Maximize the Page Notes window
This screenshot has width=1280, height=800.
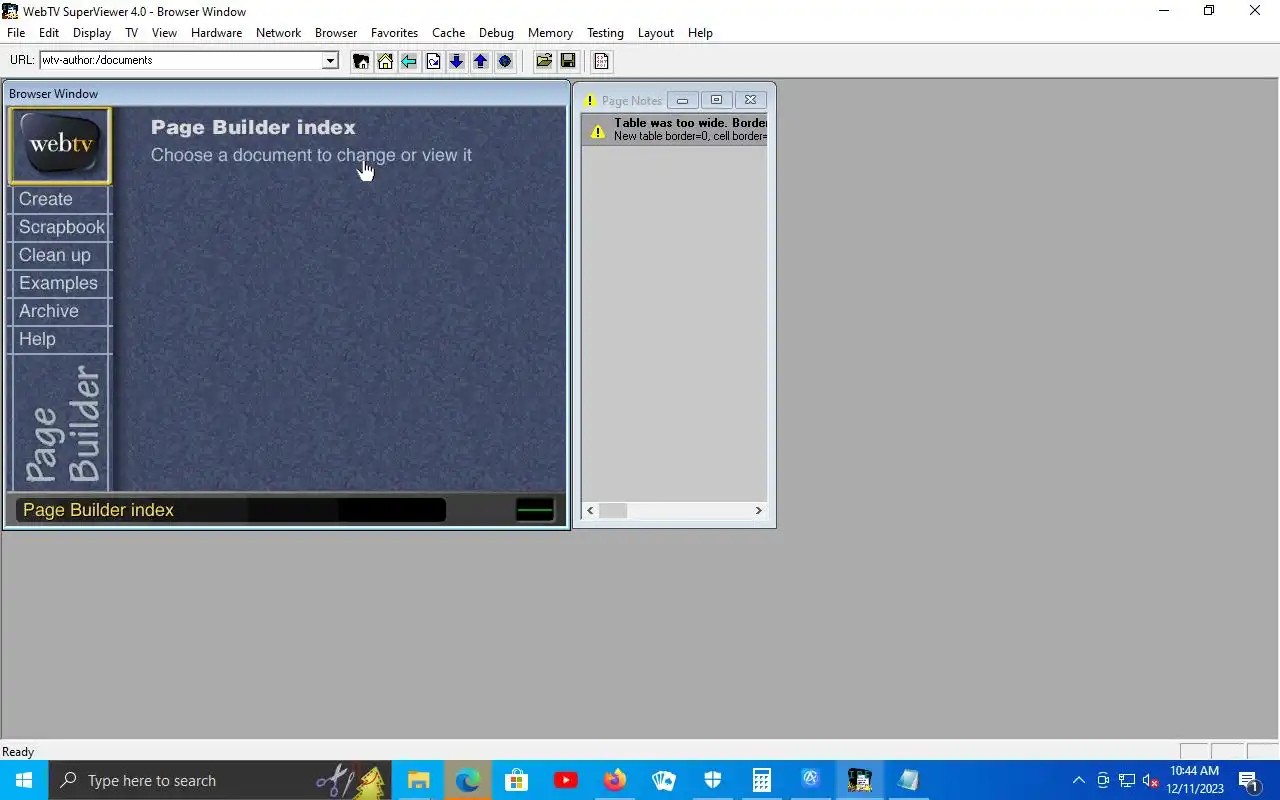[716, 100]
